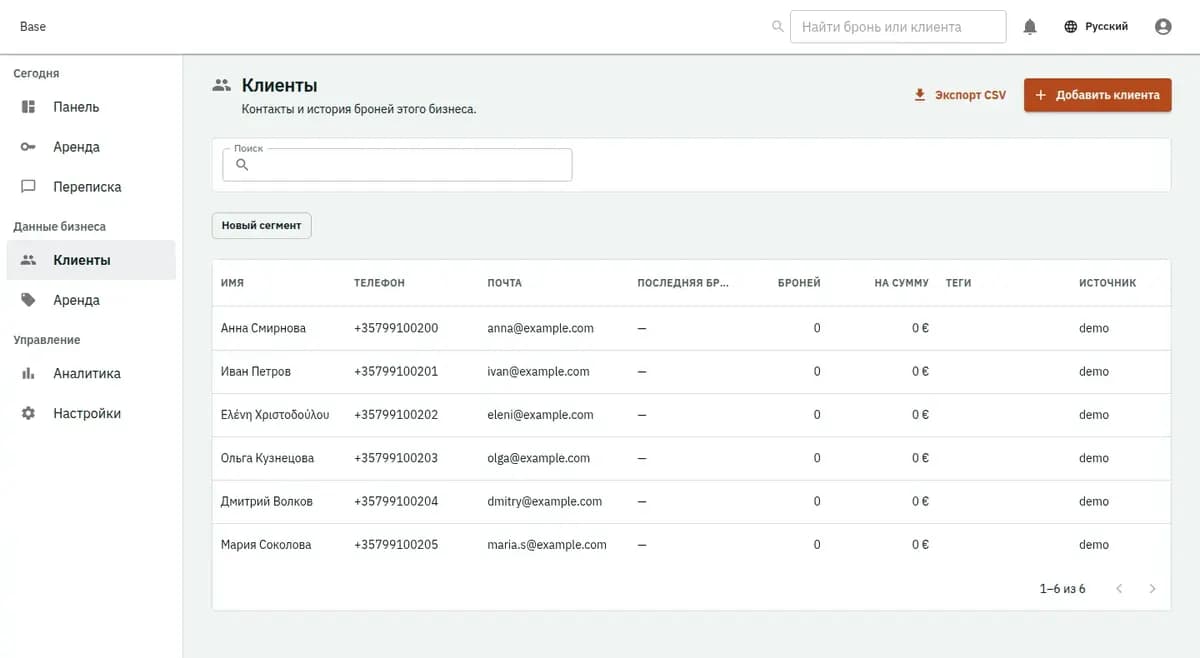
Task: Open client Анна Смирнова
Action: pos(263,328)
